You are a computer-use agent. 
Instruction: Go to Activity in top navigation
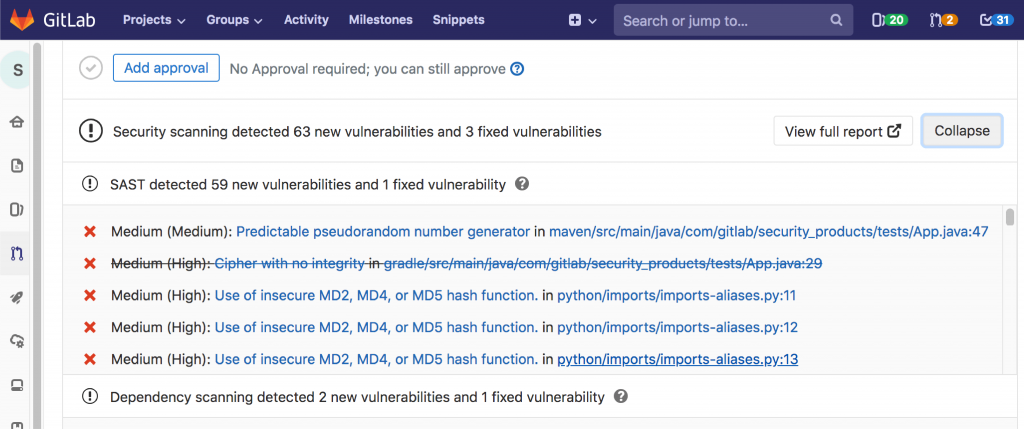pyautogui.click(x=306, y=20)
